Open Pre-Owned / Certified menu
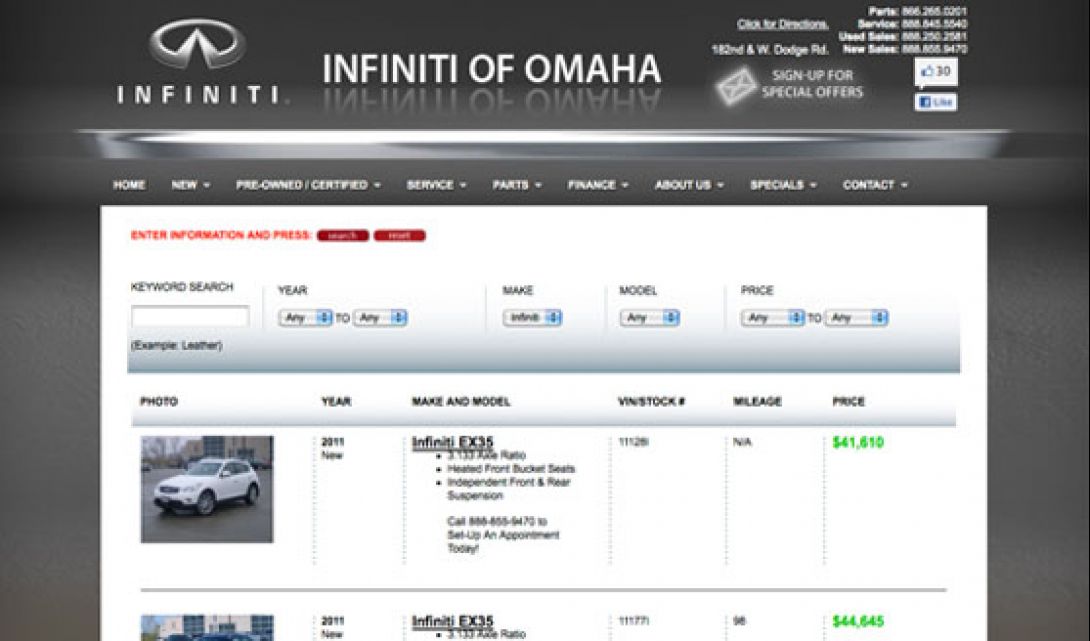The width and height of the screenshot is (1090, 641). click(308, 185)
